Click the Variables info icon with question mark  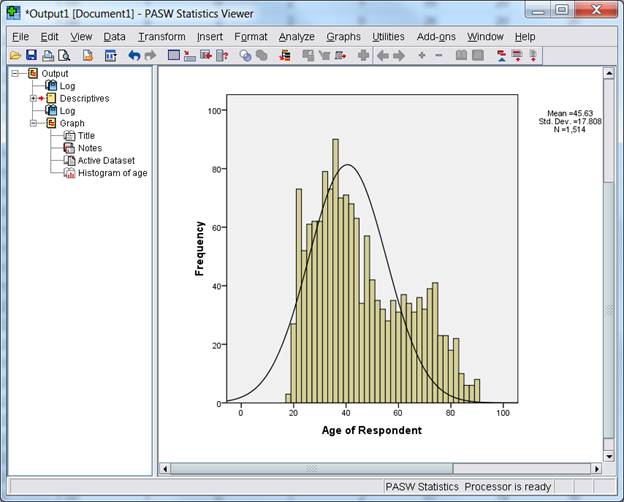(222, 55)
